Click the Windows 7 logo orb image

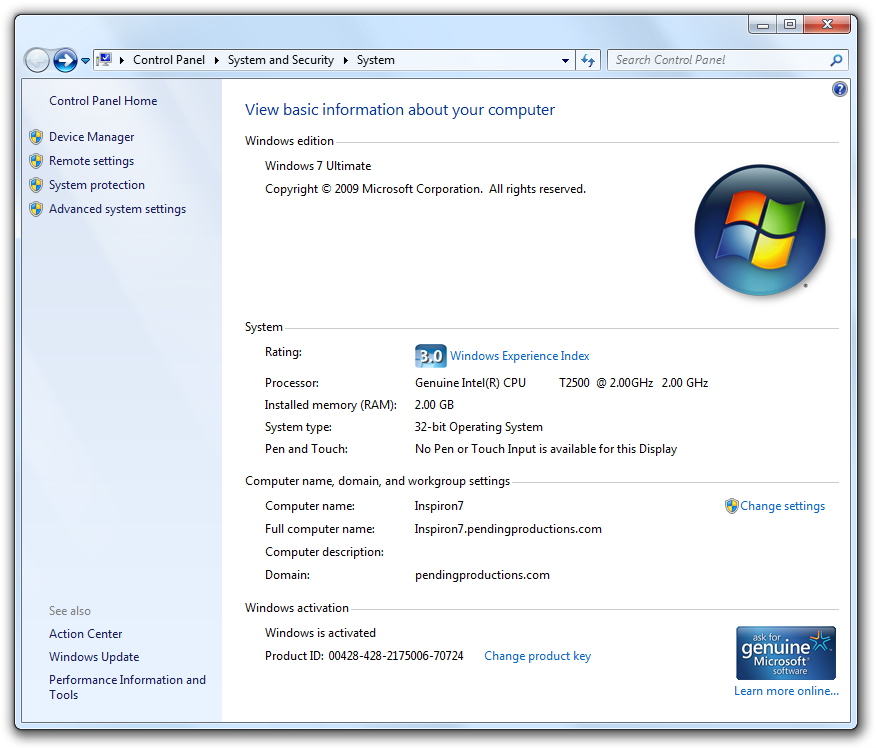click(760, 230)
